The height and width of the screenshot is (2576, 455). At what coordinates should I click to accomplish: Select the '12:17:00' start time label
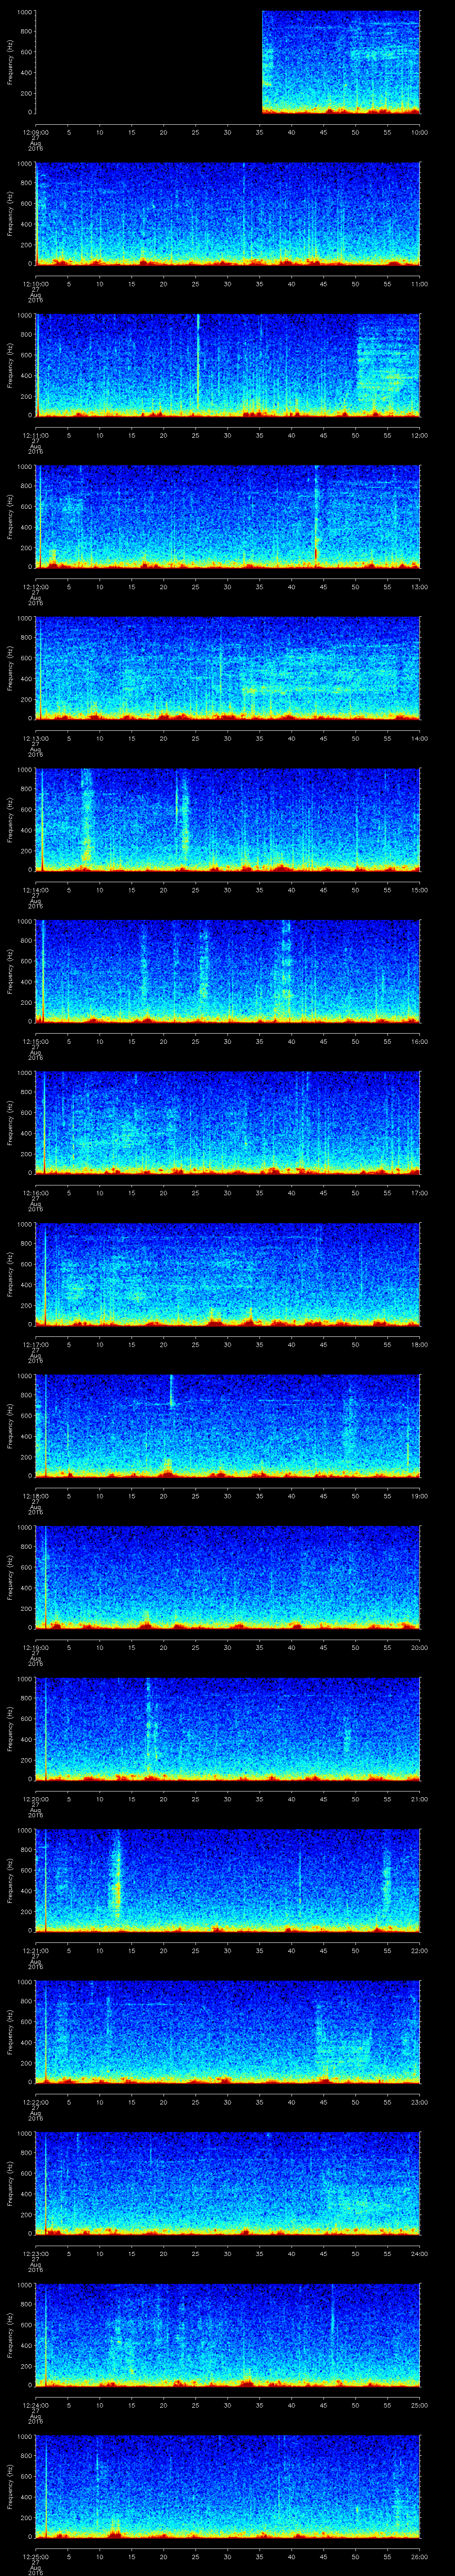click(x=36, y=1344)
